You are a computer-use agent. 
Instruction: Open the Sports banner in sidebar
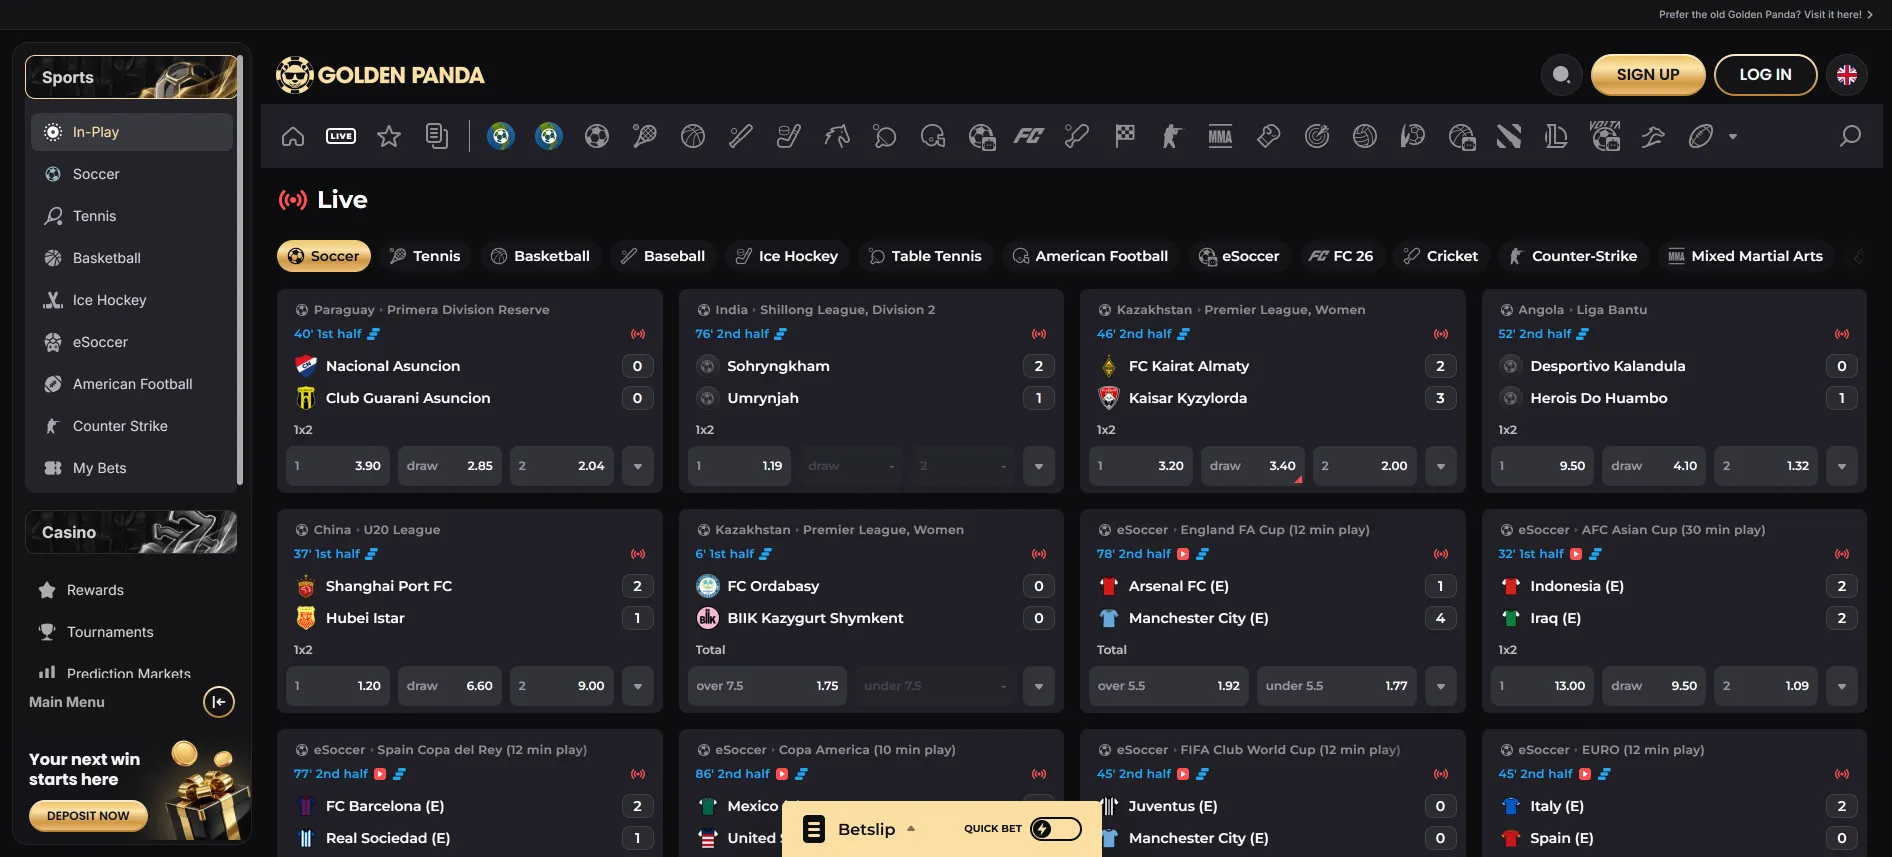[x=132, y=77]
